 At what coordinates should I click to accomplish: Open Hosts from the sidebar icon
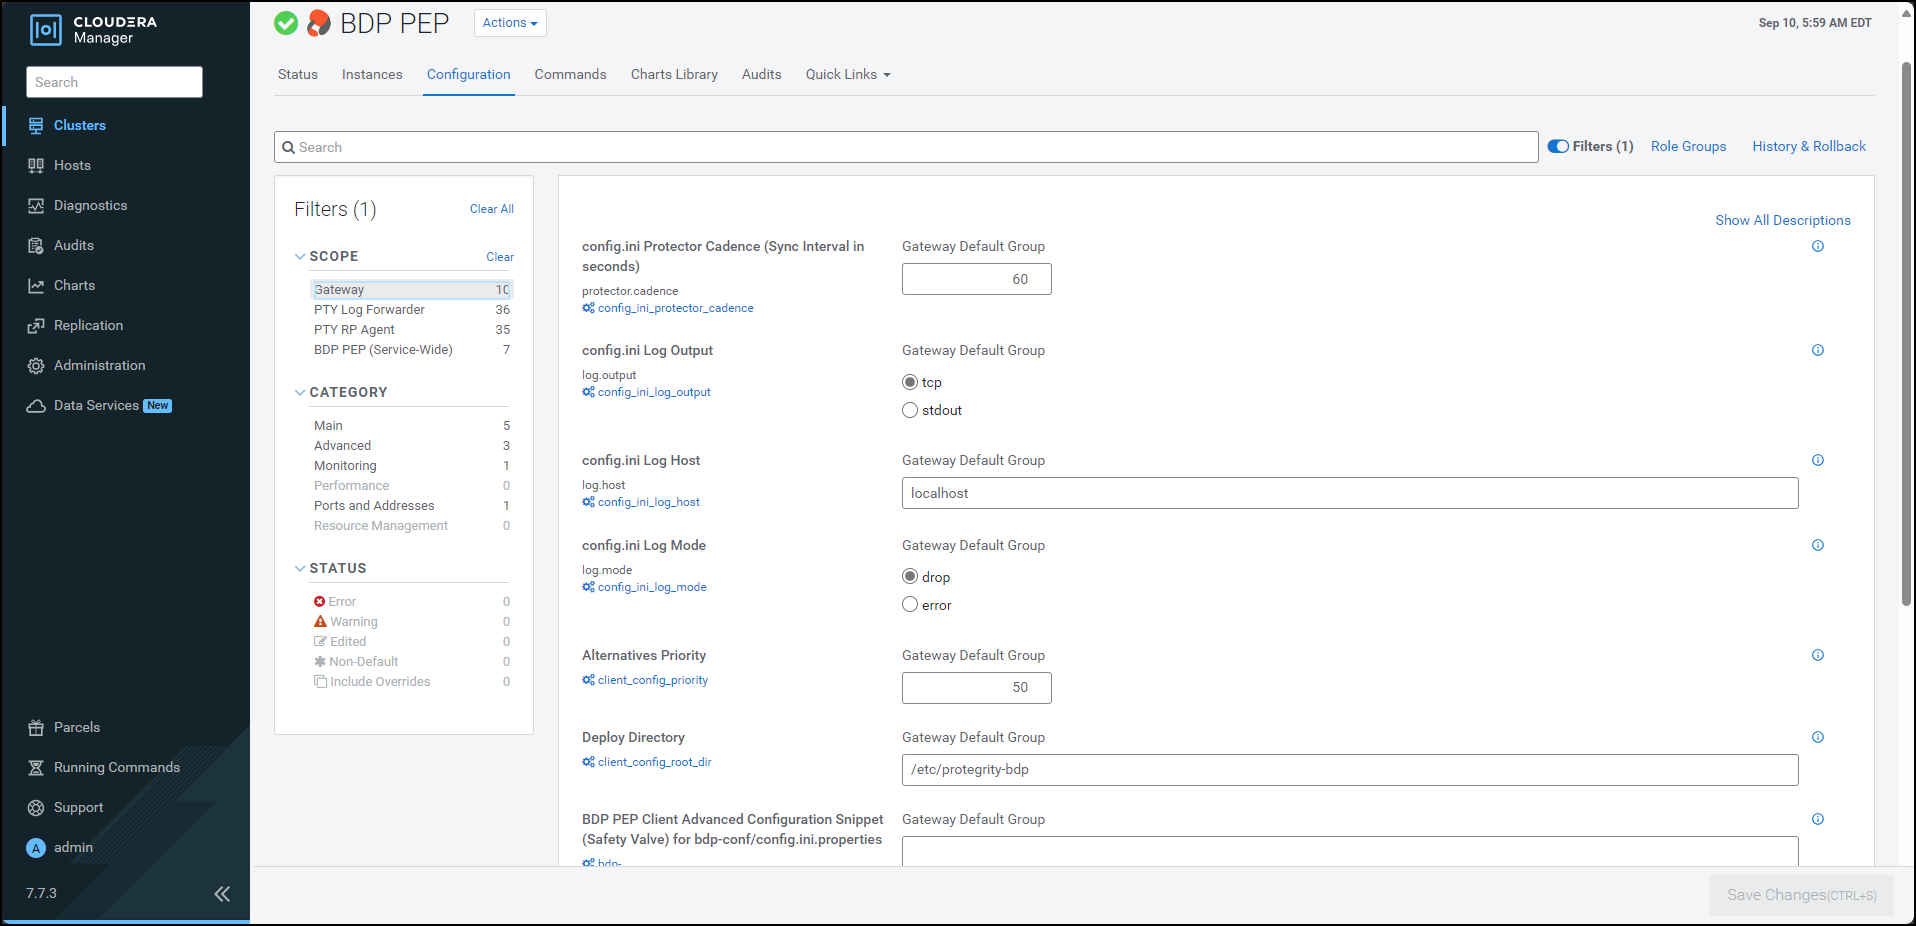click(36, 166)
